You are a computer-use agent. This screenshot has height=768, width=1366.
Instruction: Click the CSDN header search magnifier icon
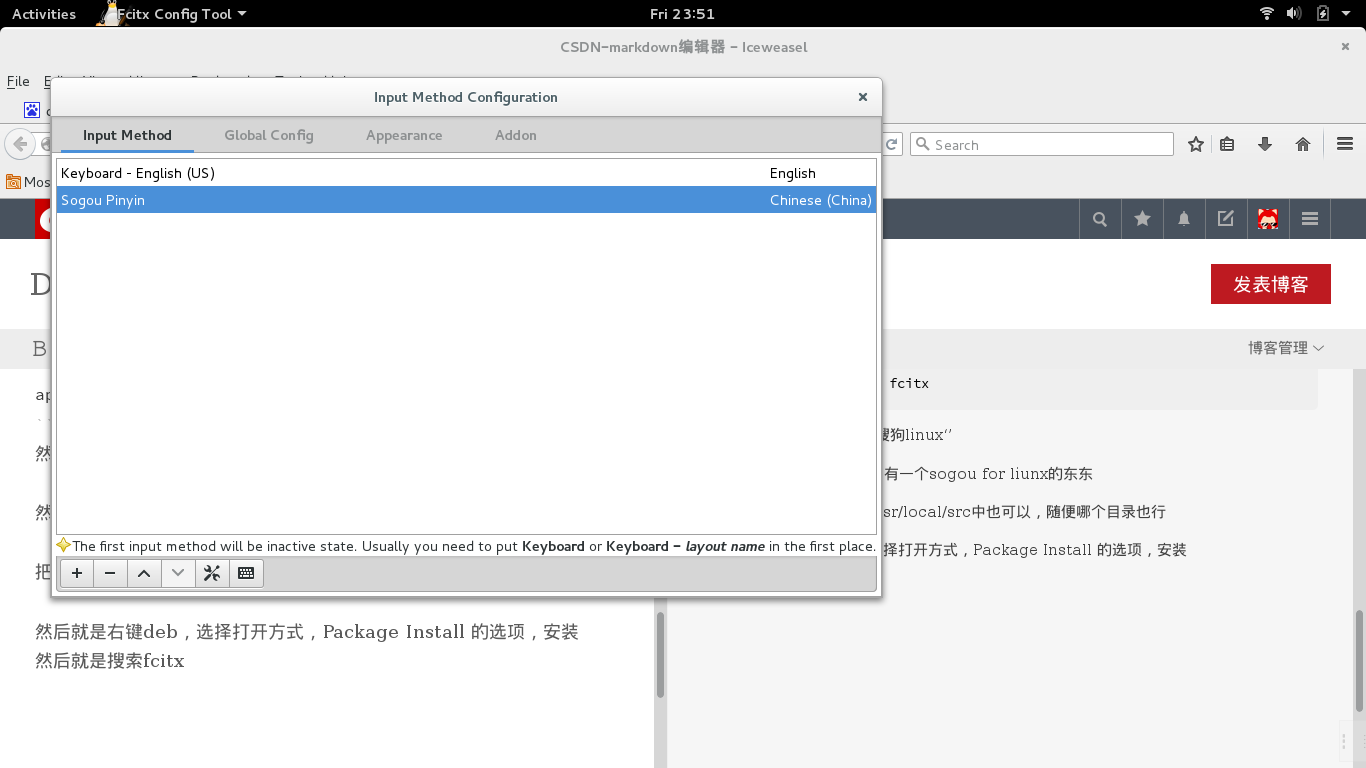click(x=1100, y=219)
